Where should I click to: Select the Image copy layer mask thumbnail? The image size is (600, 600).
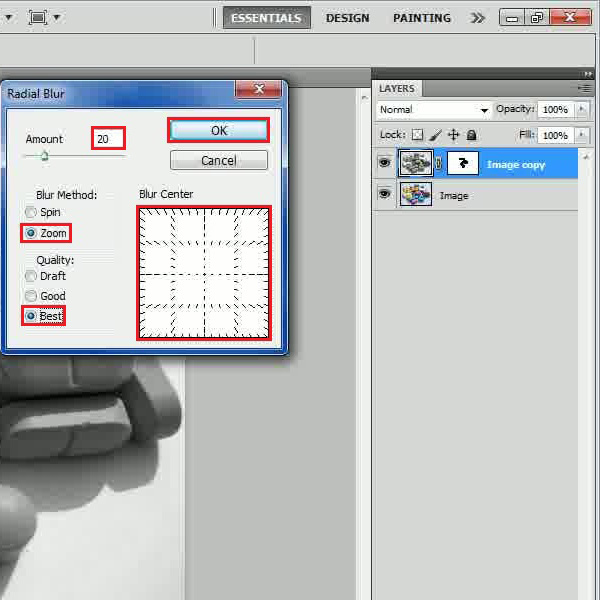[463, 163]
